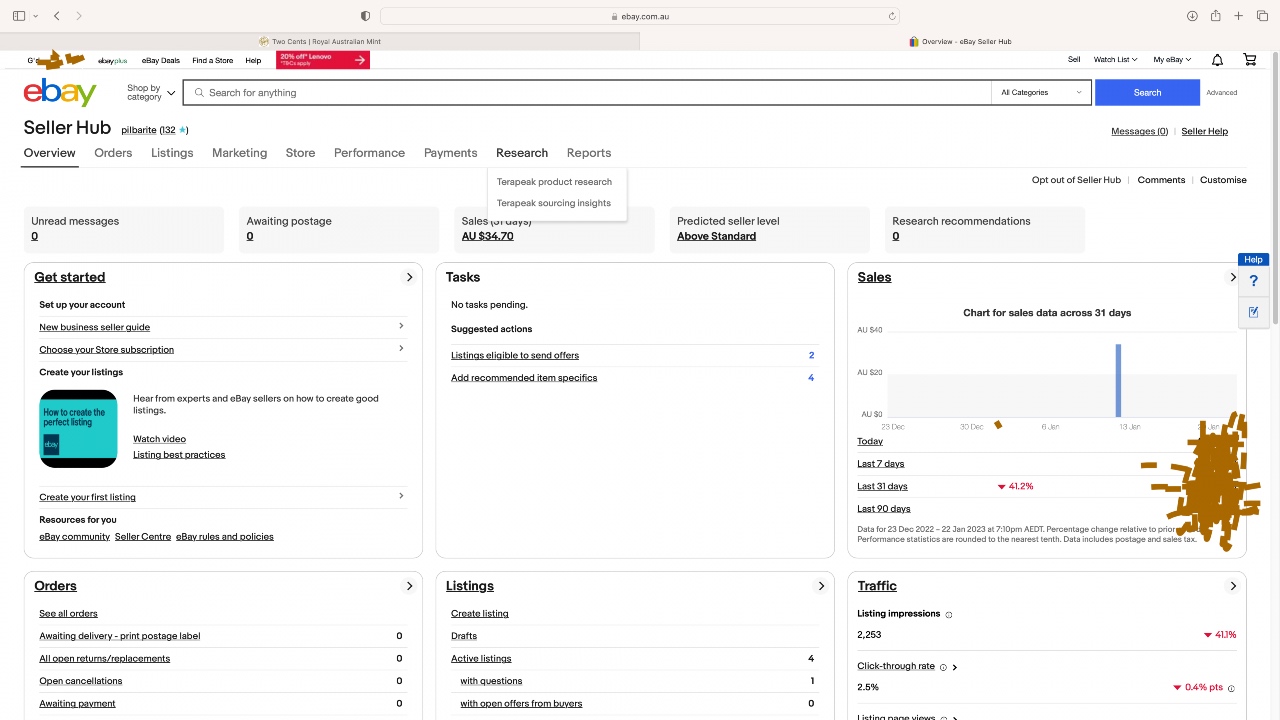The width and height of the screenshot is (1280, 720).
Task: Open Get started panel arrow
Action: pyautogui.click(x=409, y=277)
